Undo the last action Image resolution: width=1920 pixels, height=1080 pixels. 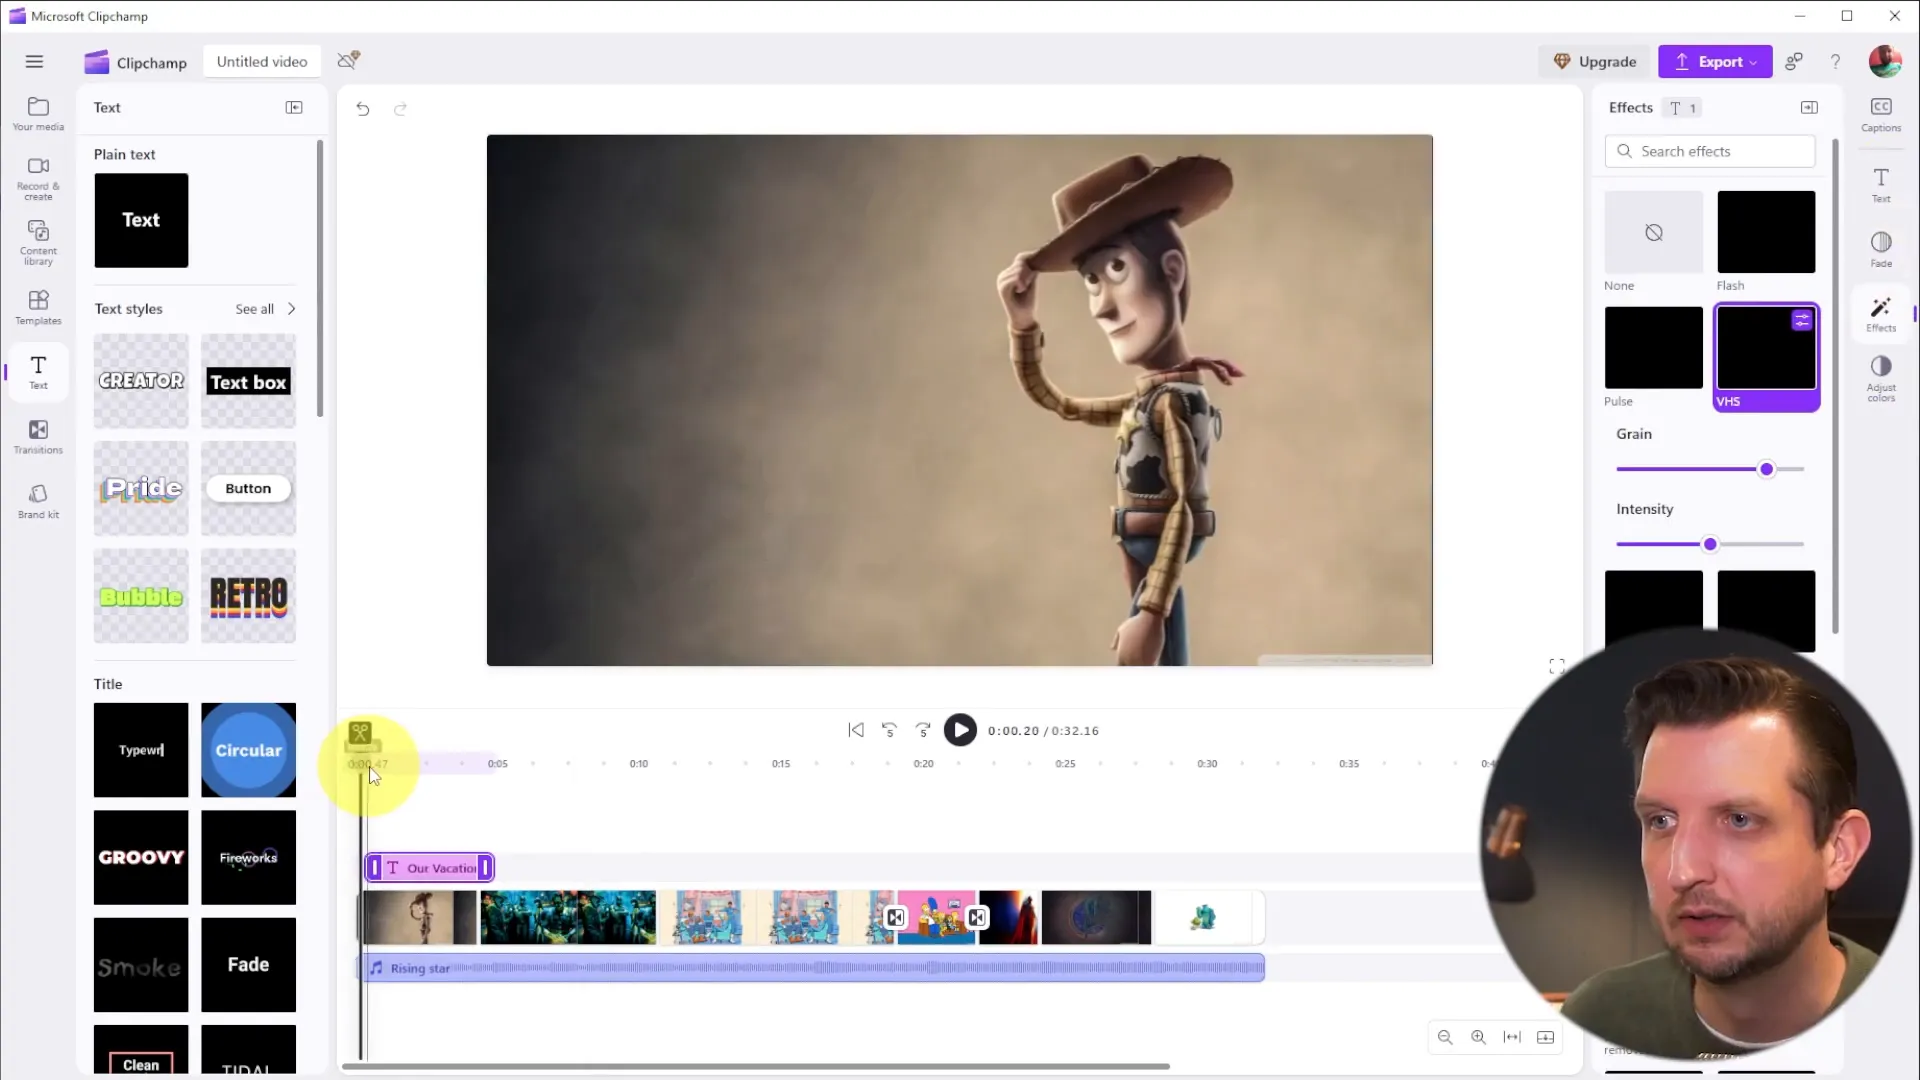363,109
